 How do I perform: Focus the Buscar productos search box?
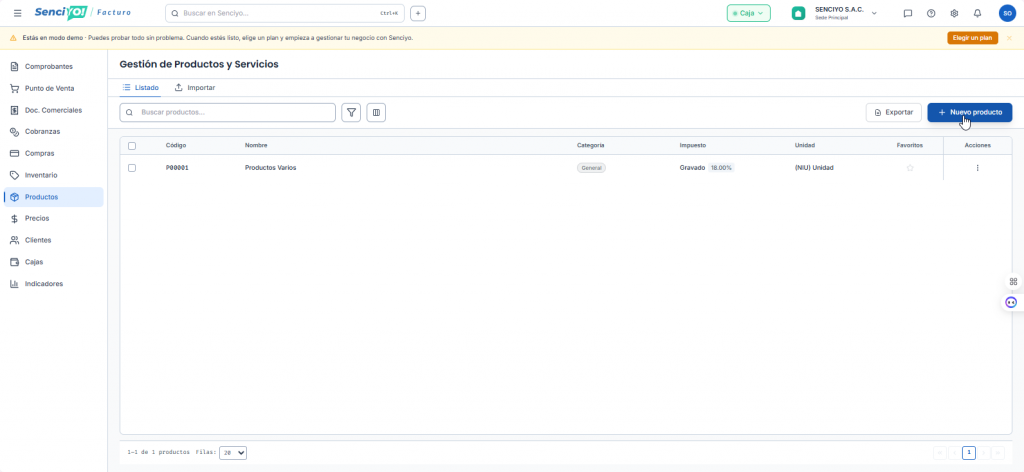(x=227, y=112)
